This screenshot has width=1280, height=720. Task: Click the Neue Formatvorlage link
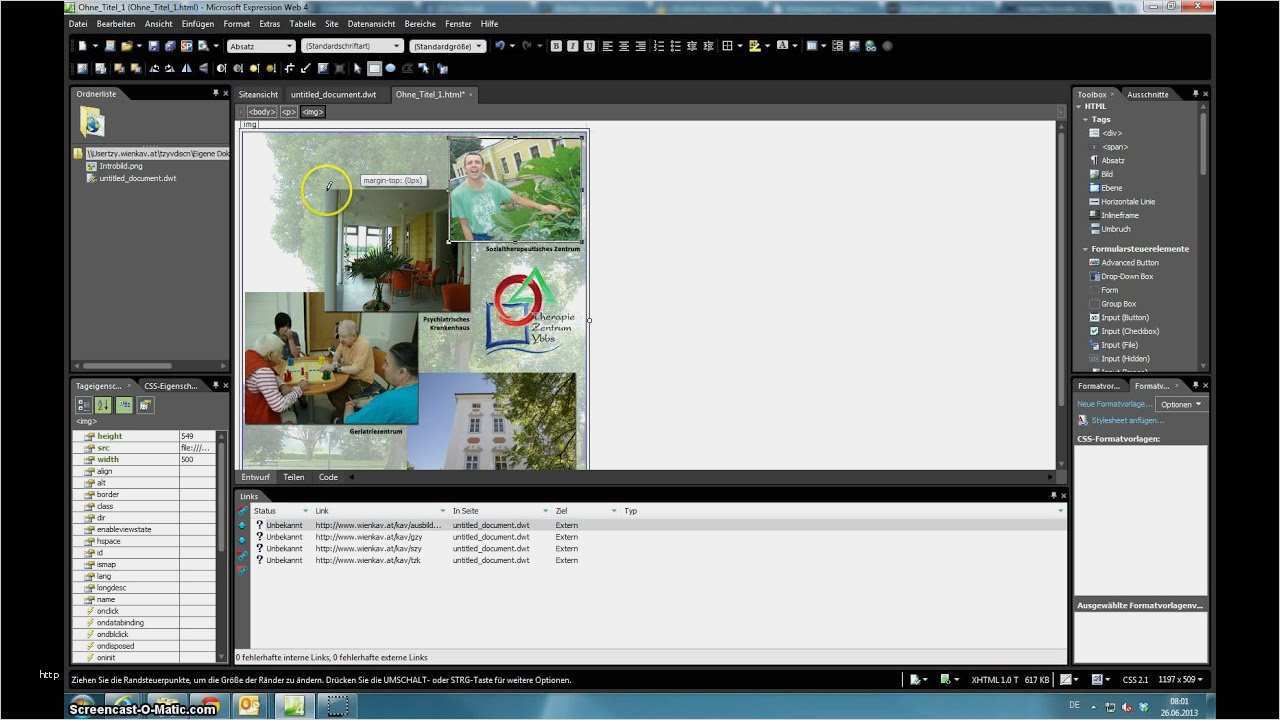1114,404
